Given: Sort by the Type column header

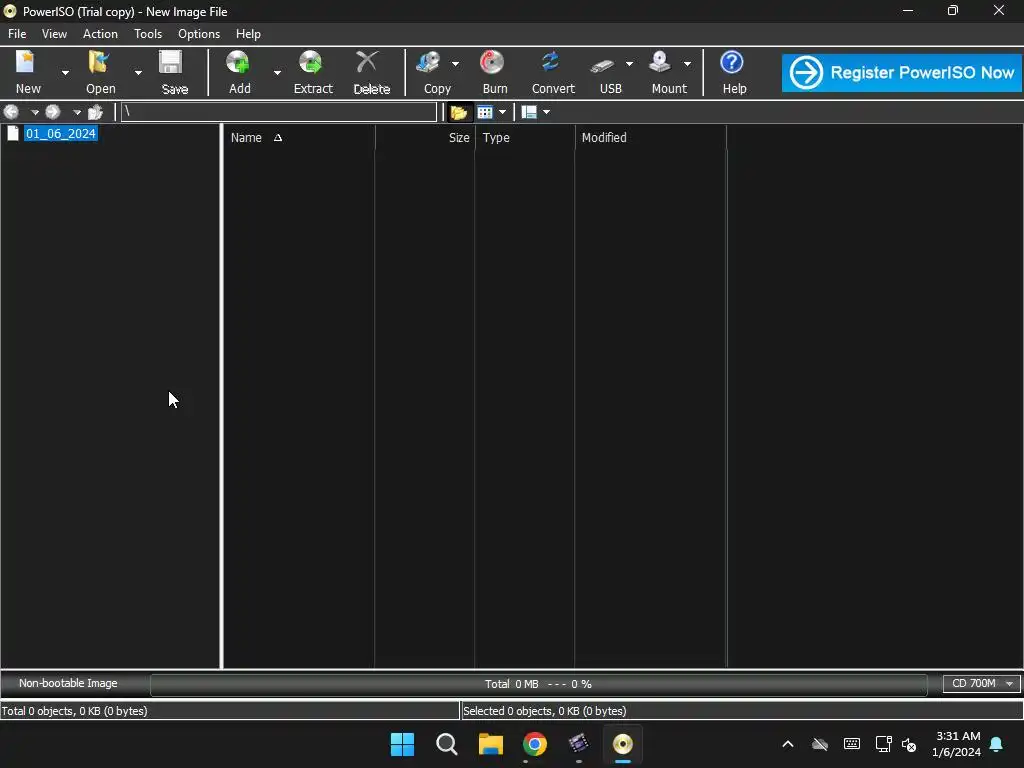Looking at the screenshot, I should [x=525, y=138].
